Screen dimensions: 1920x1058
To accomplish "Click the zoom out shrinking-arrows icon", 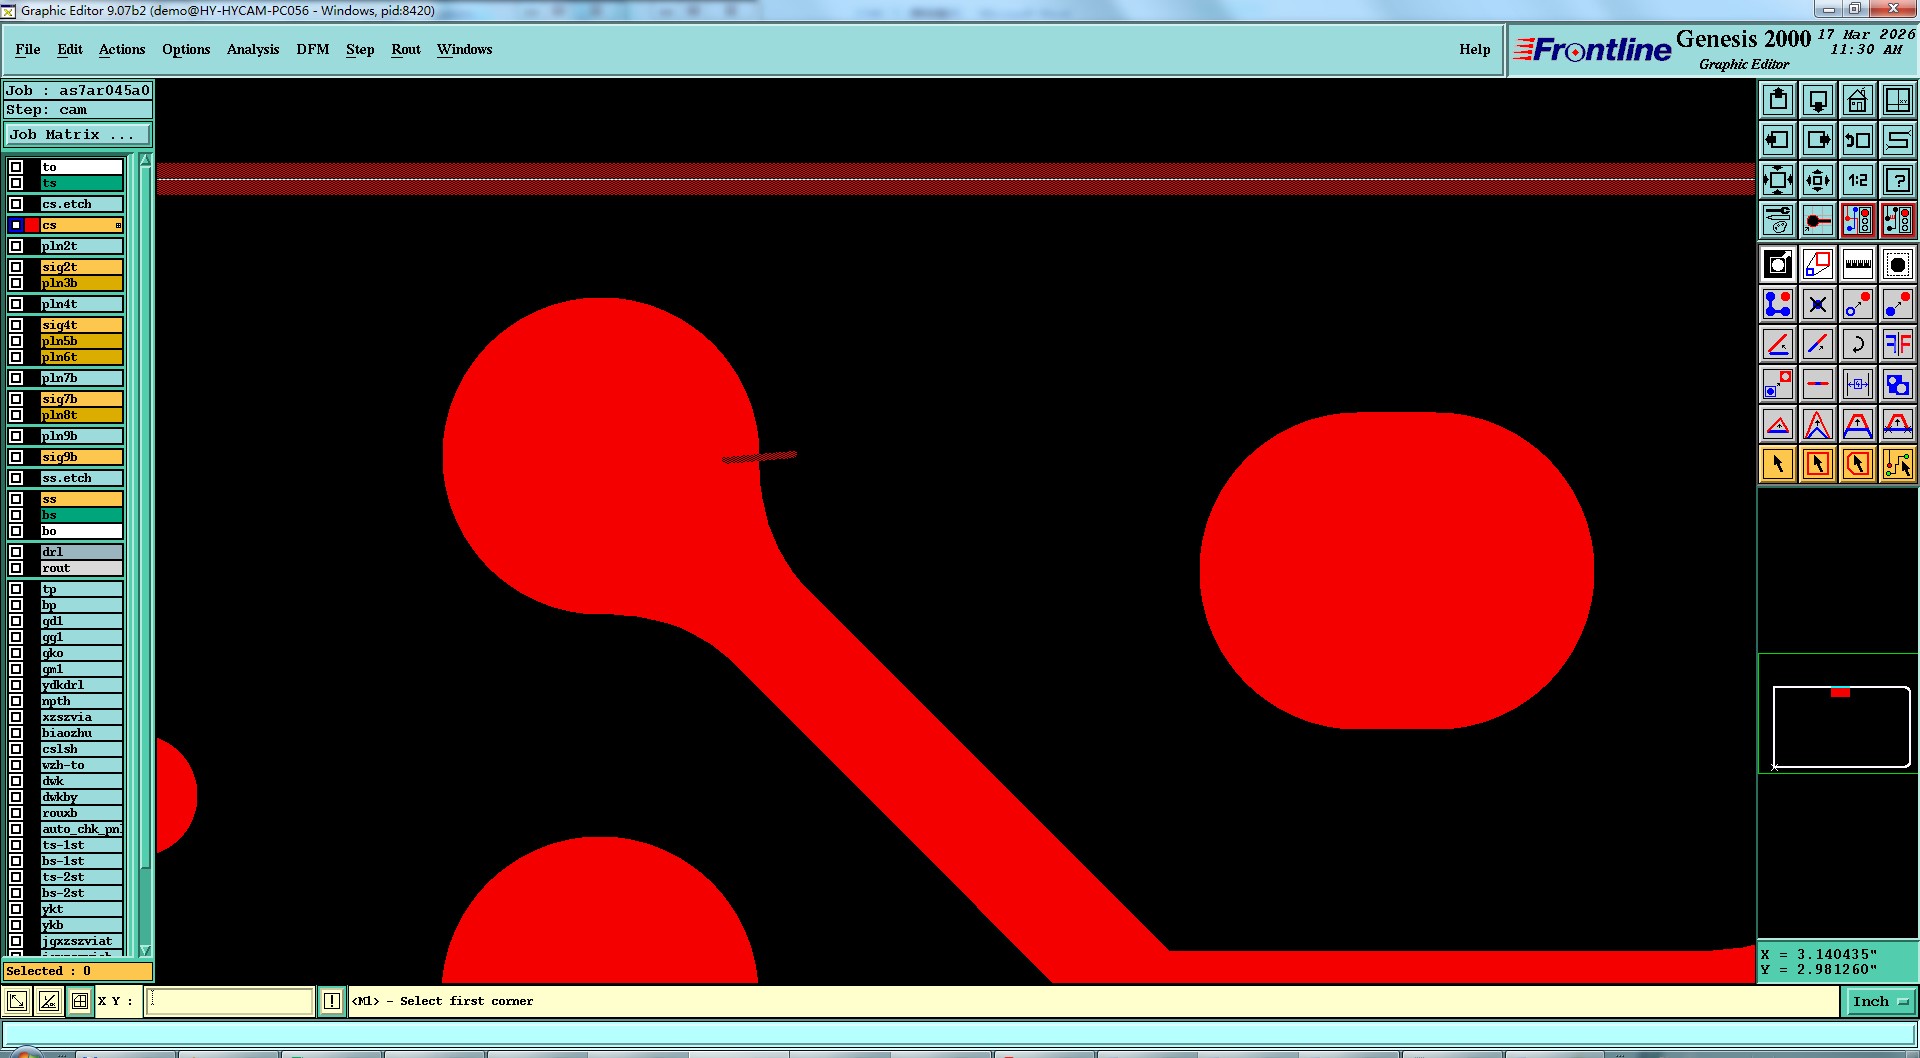I will point(1818,180).
